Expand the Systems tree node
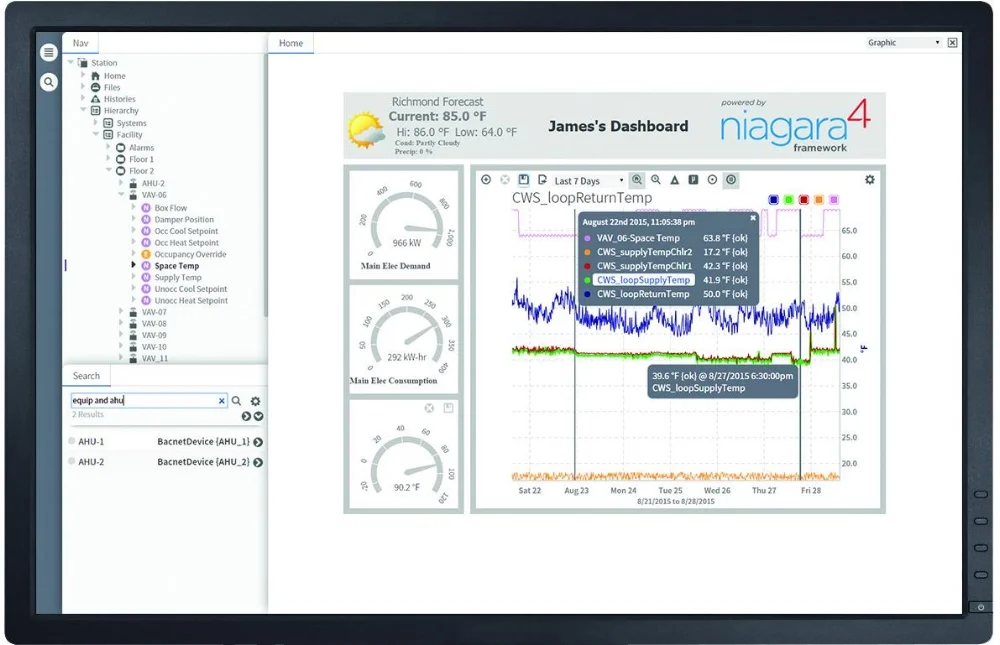The width and height of the screenshot is (1000, 645). pyautogui.click(x=96, y=122)
